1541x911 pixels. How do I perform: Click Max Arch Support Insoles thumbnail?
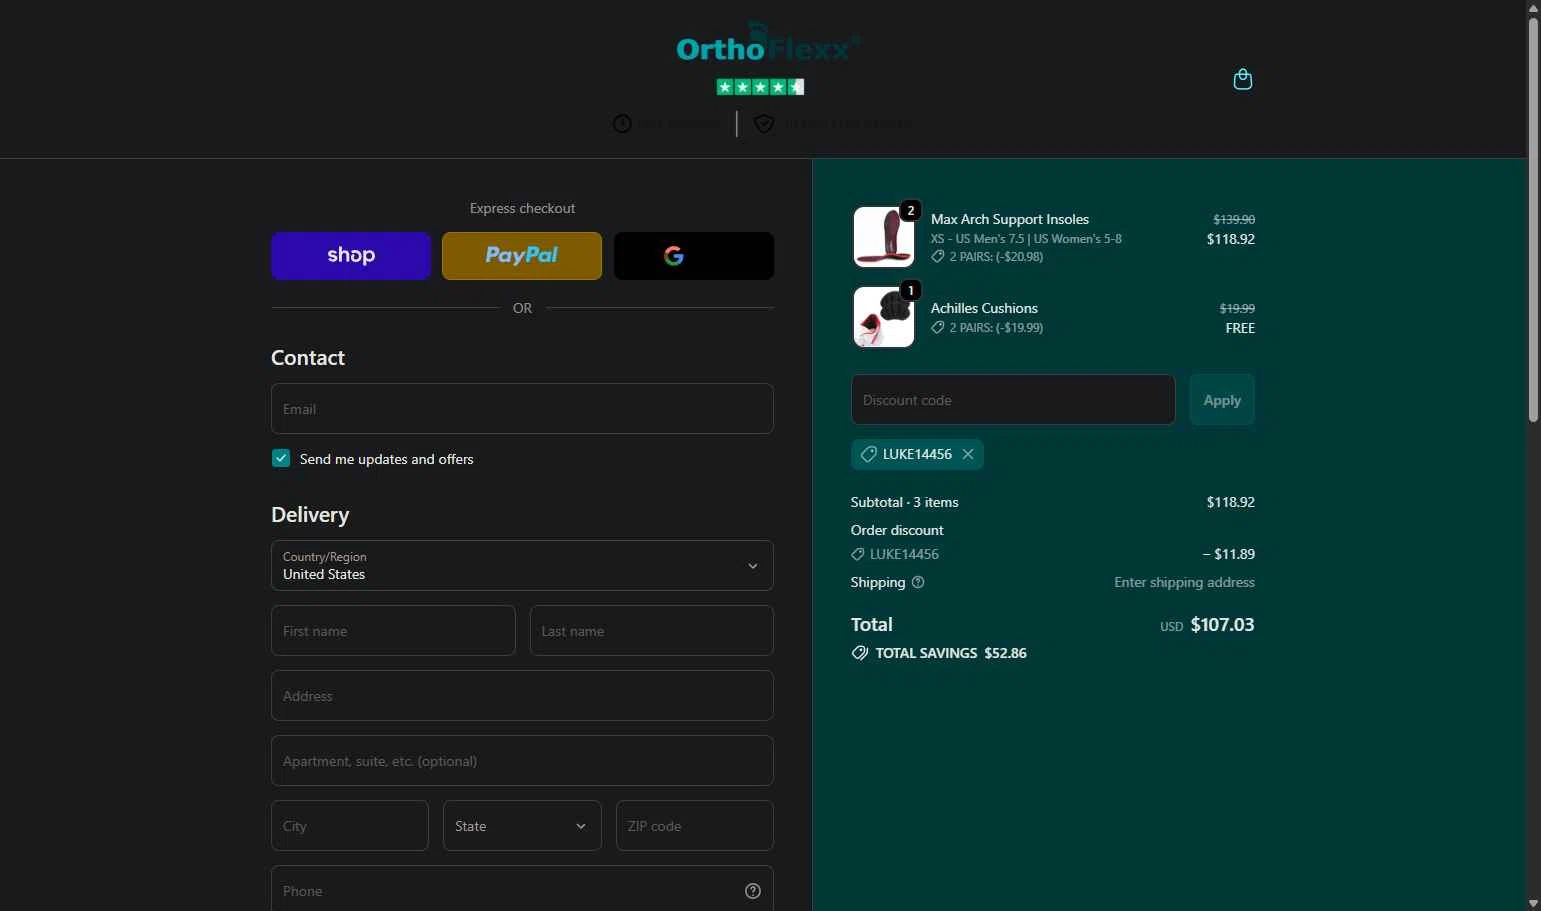click(884, 237)
